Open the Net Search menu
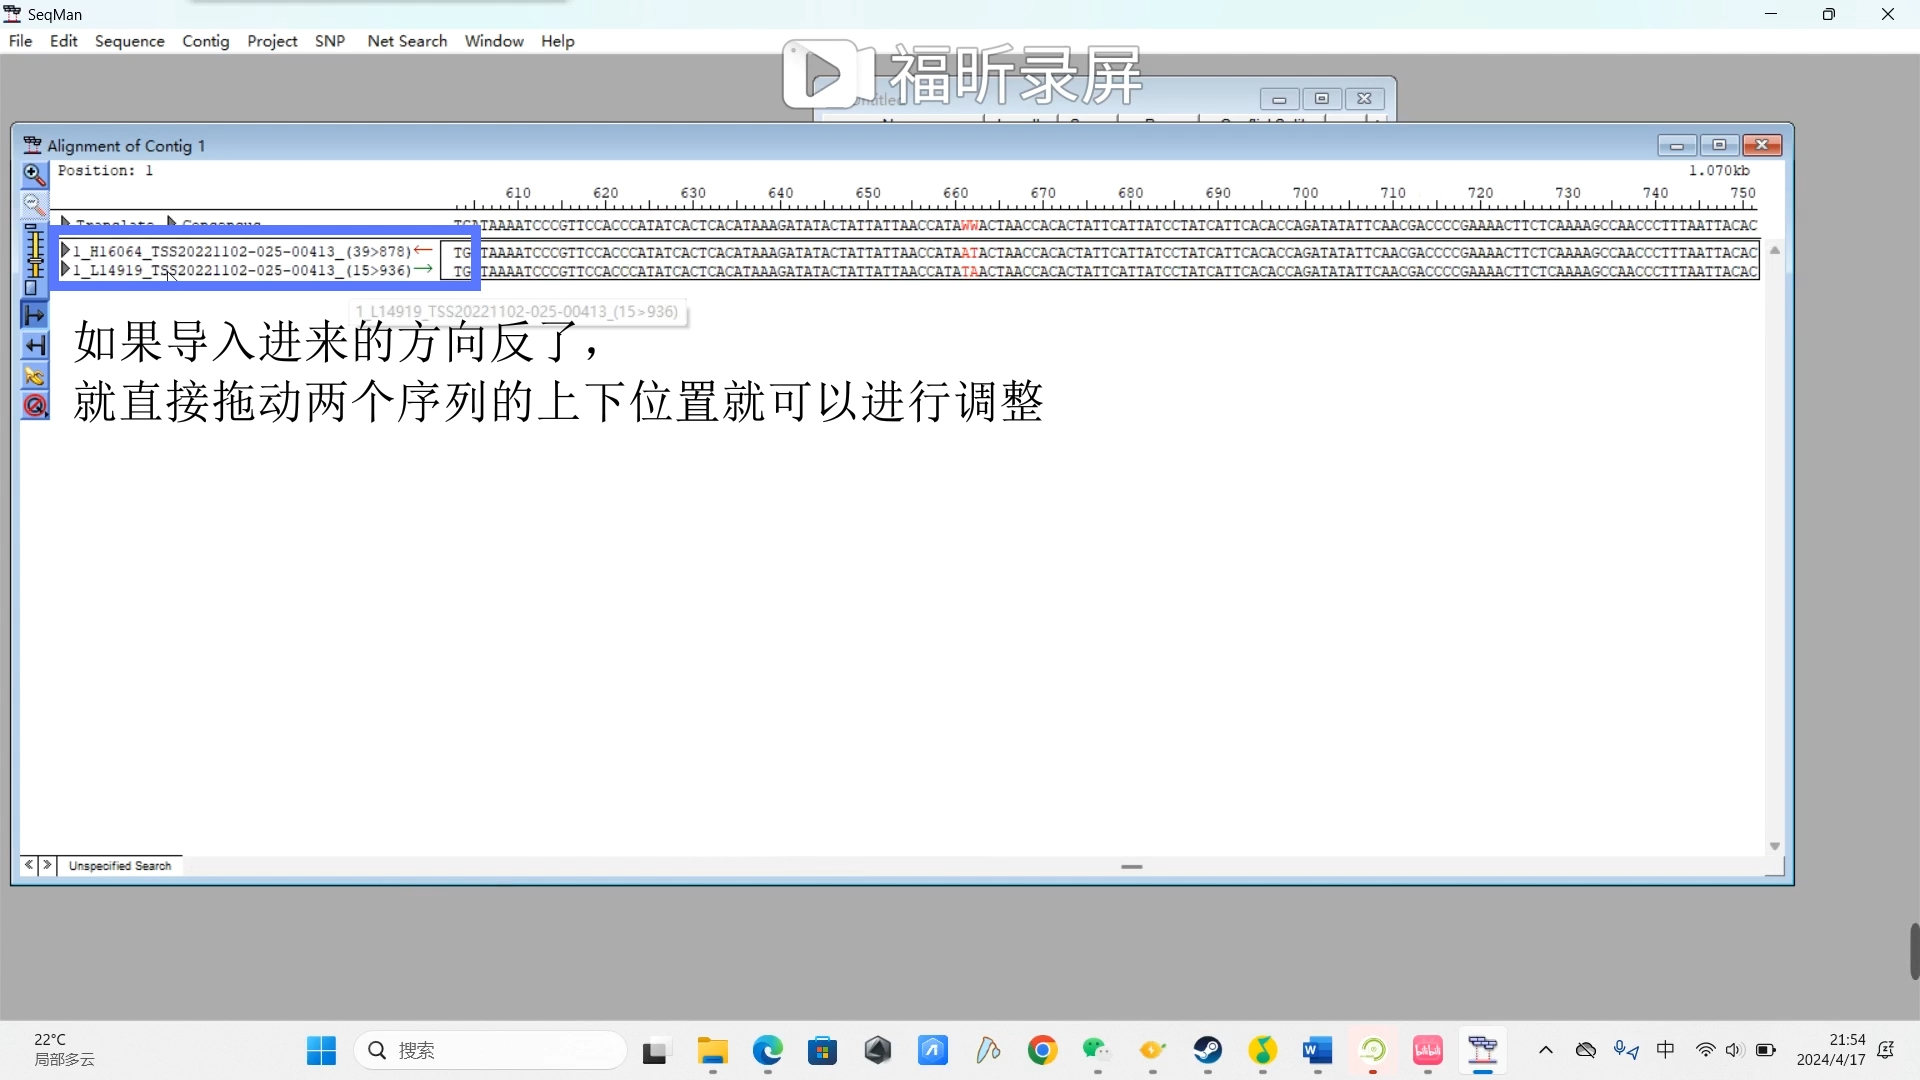This screenshot has width=1920, height=1080. point(406,41)
